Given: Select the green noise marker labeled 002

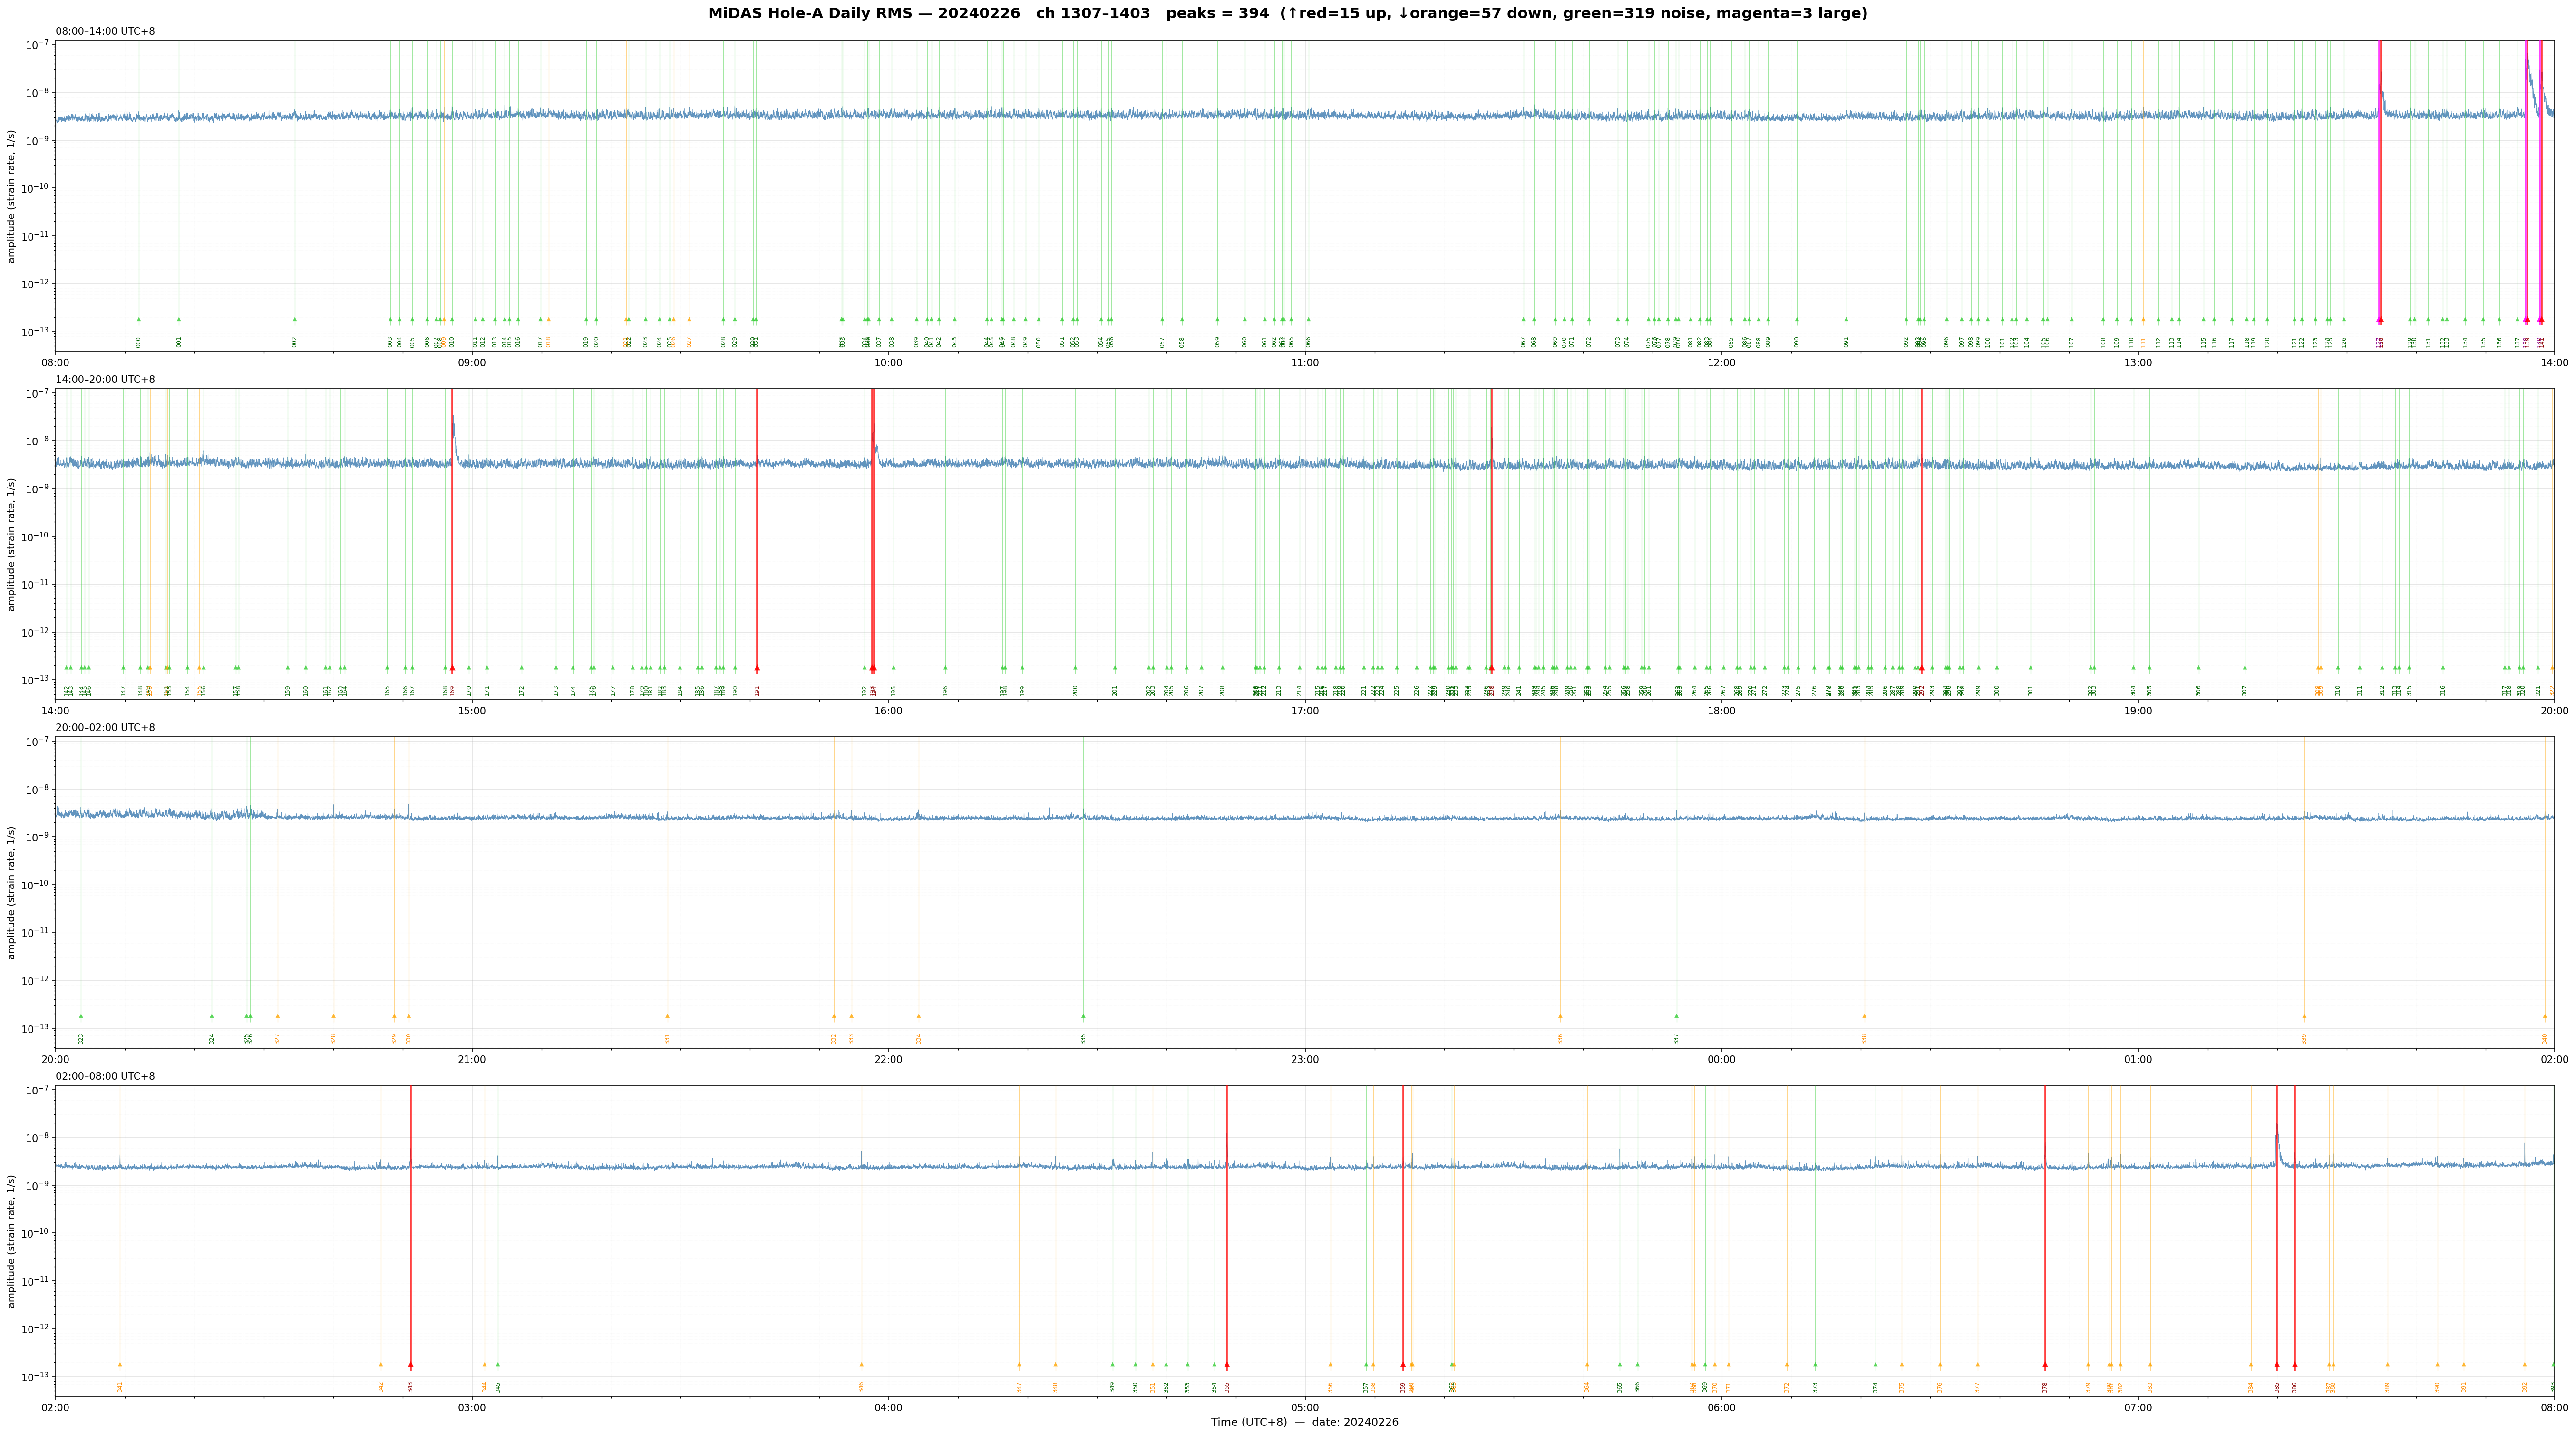Looking at the screenshot, I should (295, 320).
